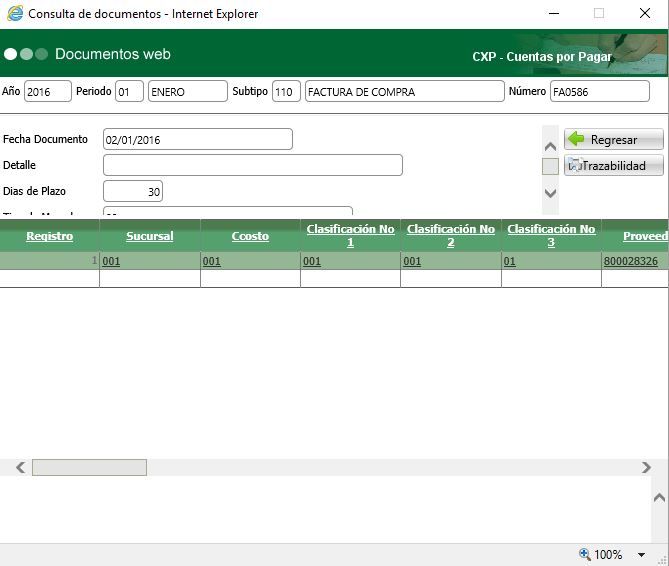Sort by the Sucursal column header

point(150,236)
